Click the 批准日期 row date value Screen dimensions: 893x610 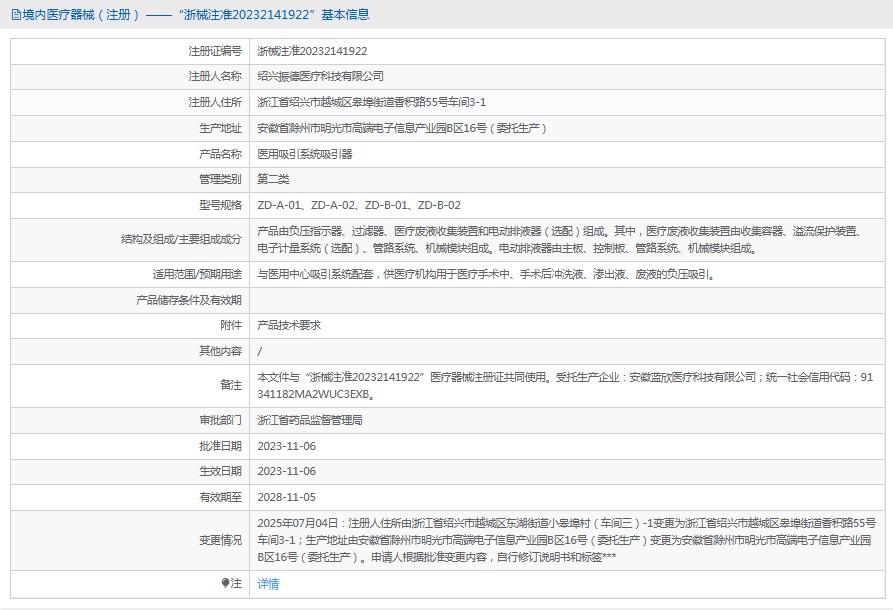pyautogui.click(x=286, y=446)
